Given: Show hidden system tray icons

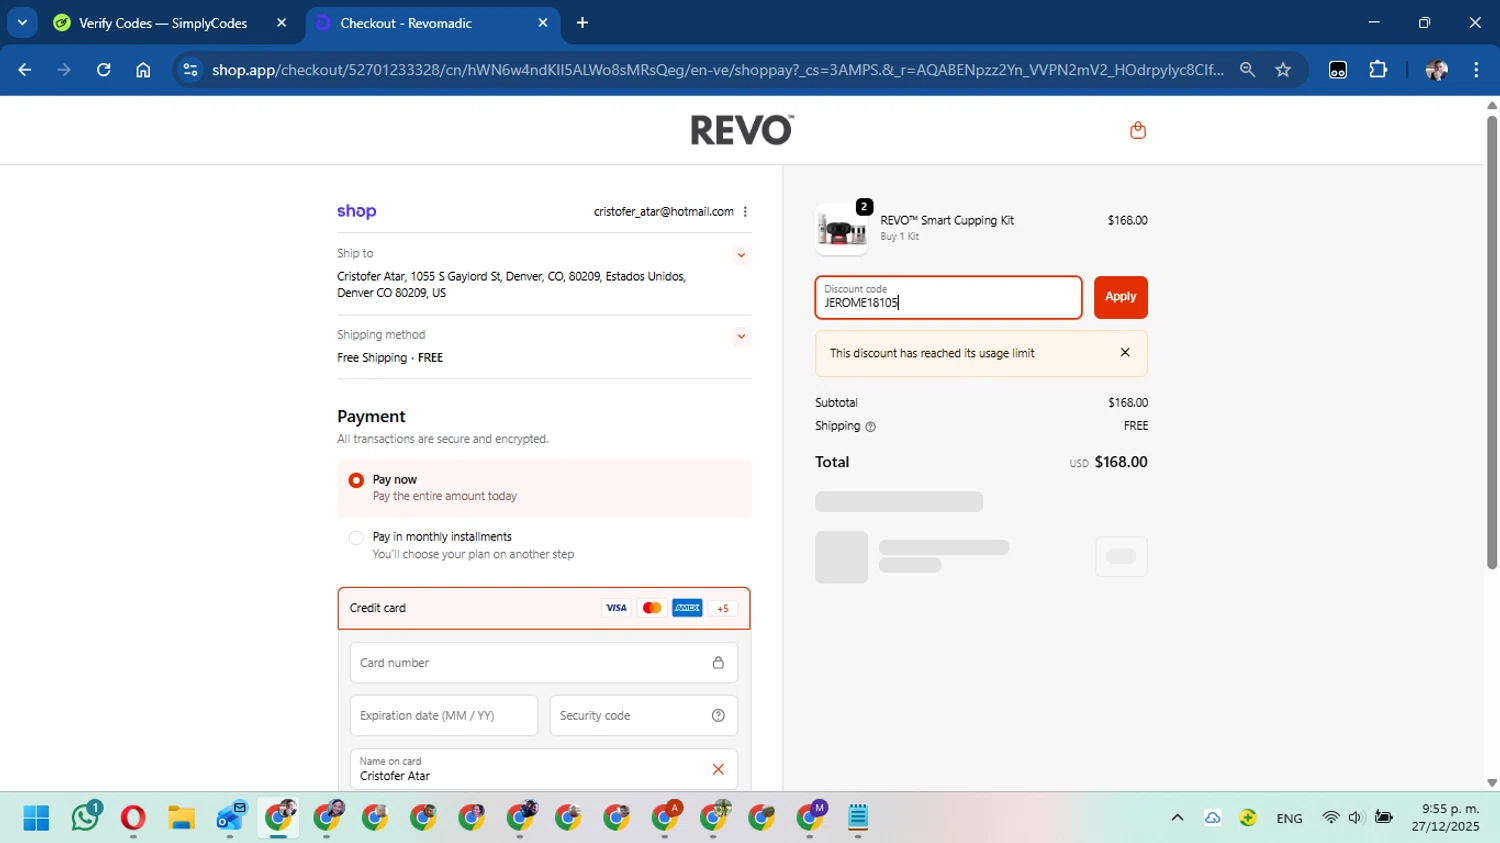Looking at the screenshot, I should click(1177, 818).
